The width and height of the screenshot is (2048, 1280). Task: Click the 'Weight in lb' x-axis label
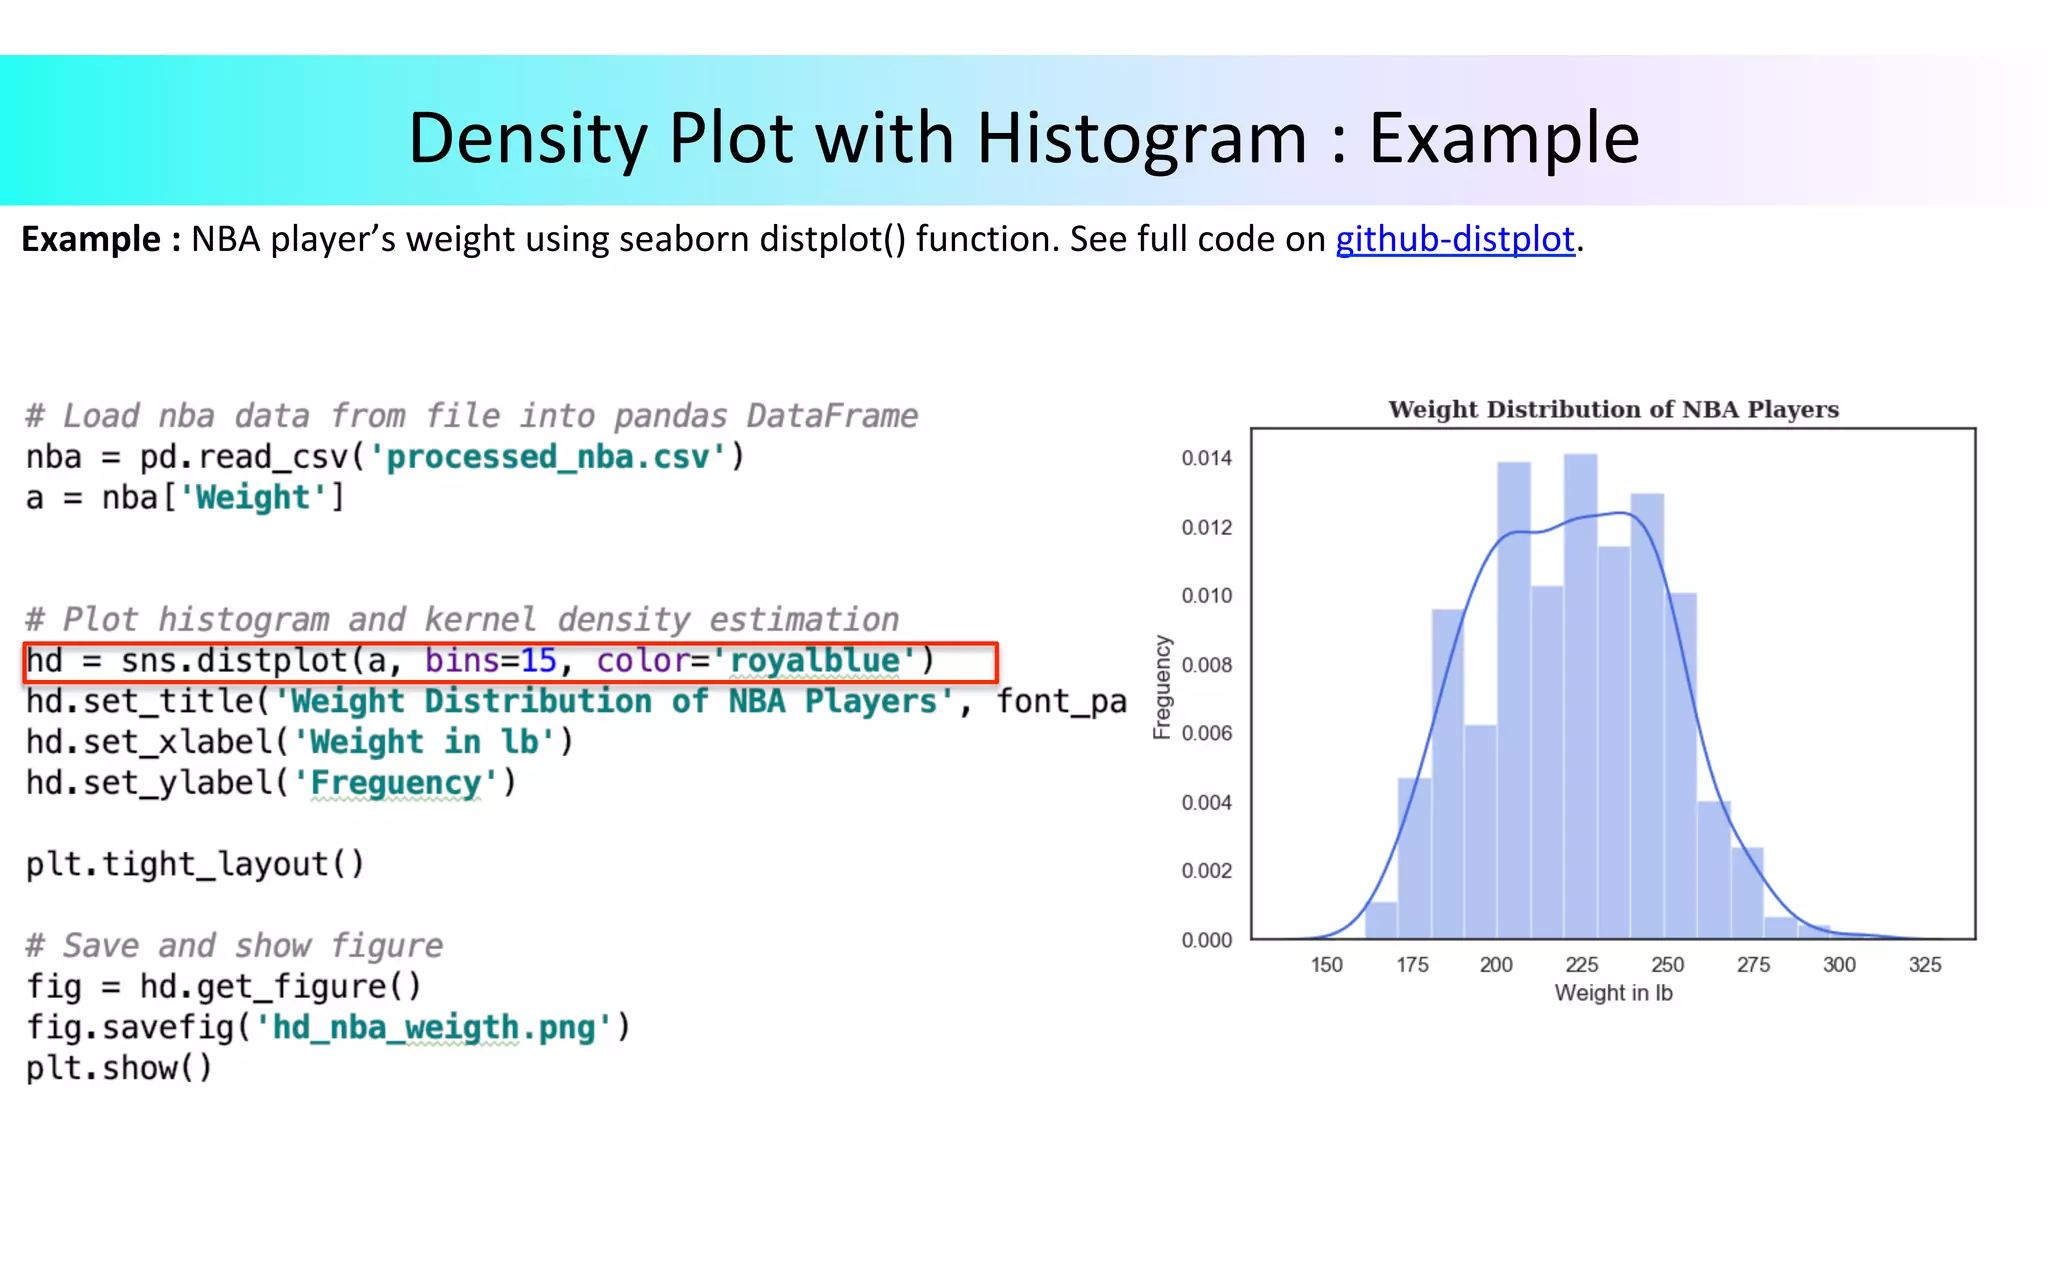pyautogui.click(x=1613, y=993)
